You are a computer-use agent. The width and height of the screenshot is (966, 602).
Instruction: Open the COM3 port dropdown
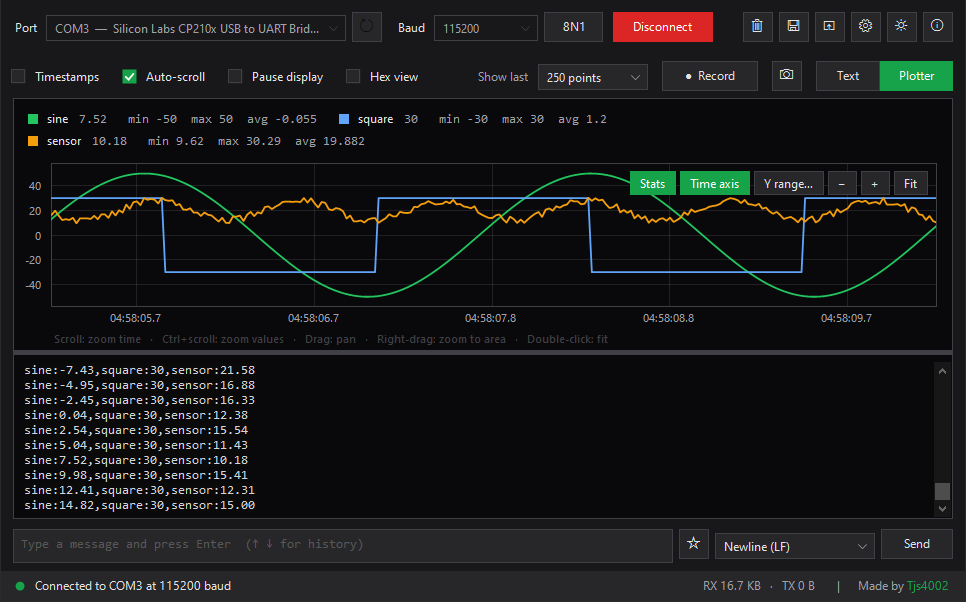click(x=196, y=28)
